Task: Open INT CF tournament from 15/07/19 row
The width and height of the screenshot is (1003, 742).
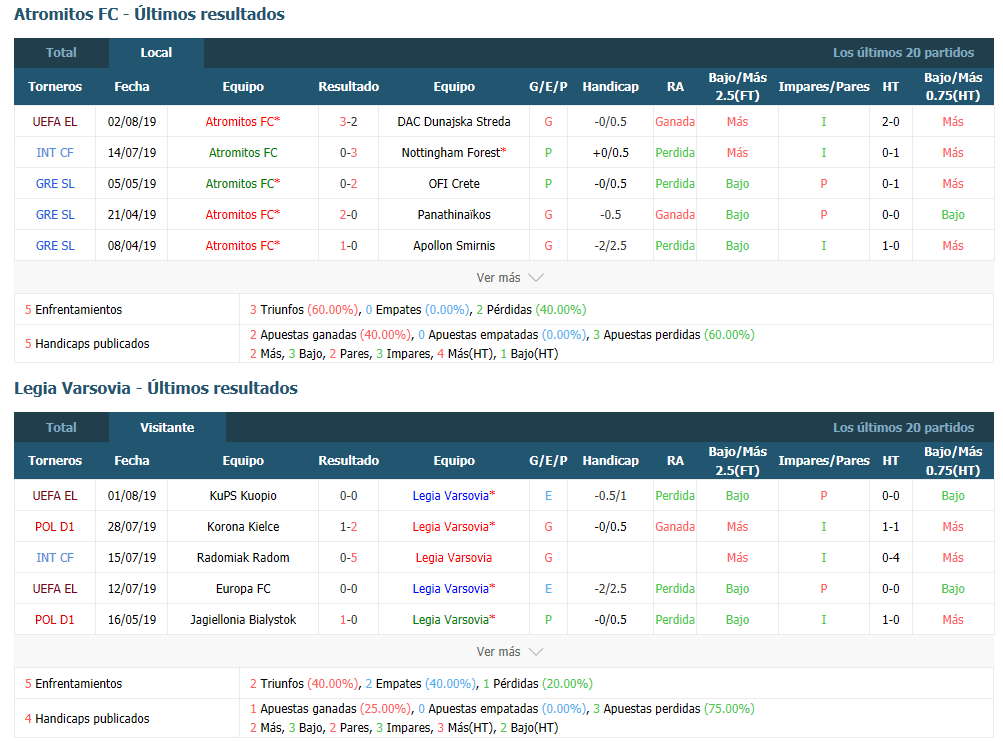Action: click(55, 558)
